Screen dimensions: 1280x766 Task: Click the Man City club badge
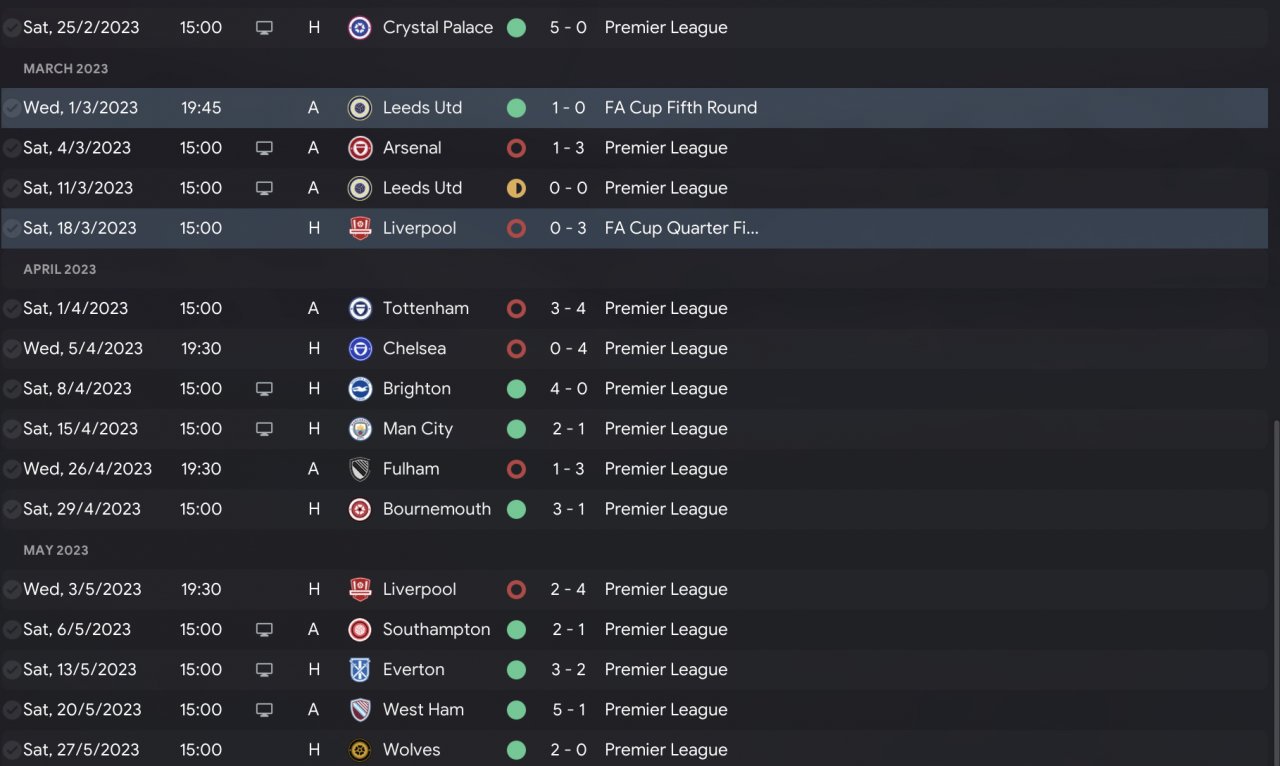click(360, 429)
